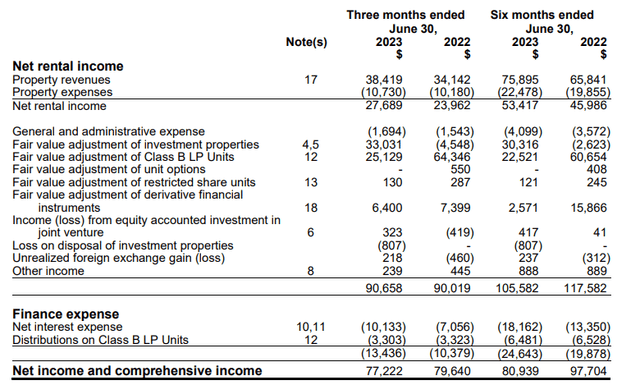
Task: Select Property revenues value 75,895
Action: (520, 80)
